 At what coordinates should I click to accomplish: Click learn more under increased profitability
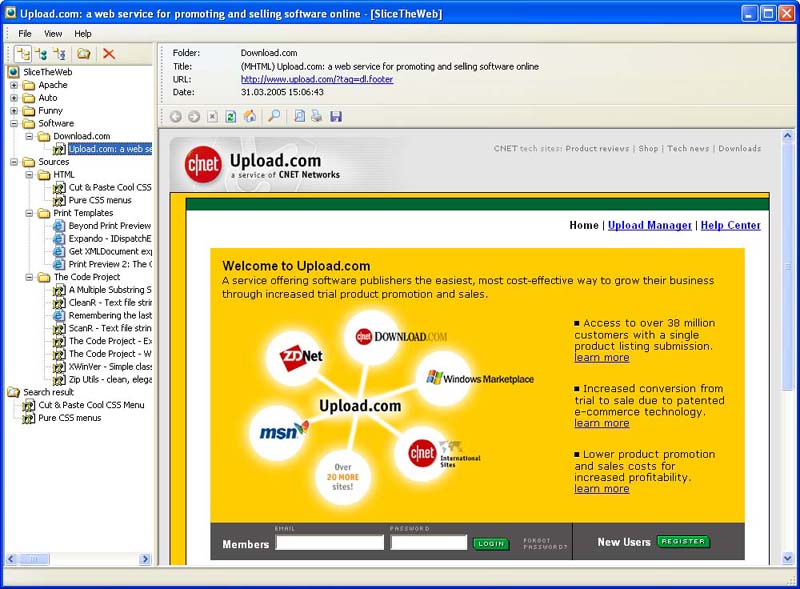pyautogui.click(x=602, y=488)
